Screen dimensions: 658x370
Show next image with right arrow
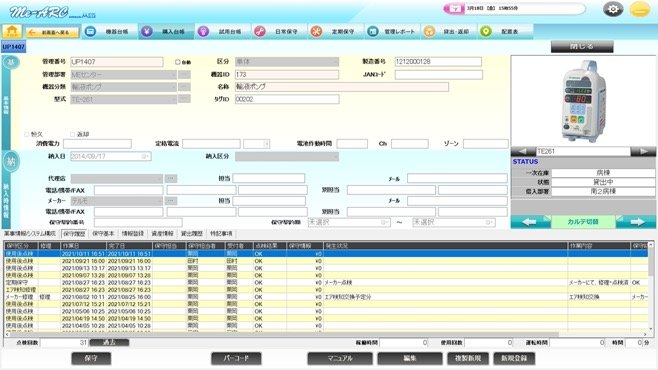(643, 151)
